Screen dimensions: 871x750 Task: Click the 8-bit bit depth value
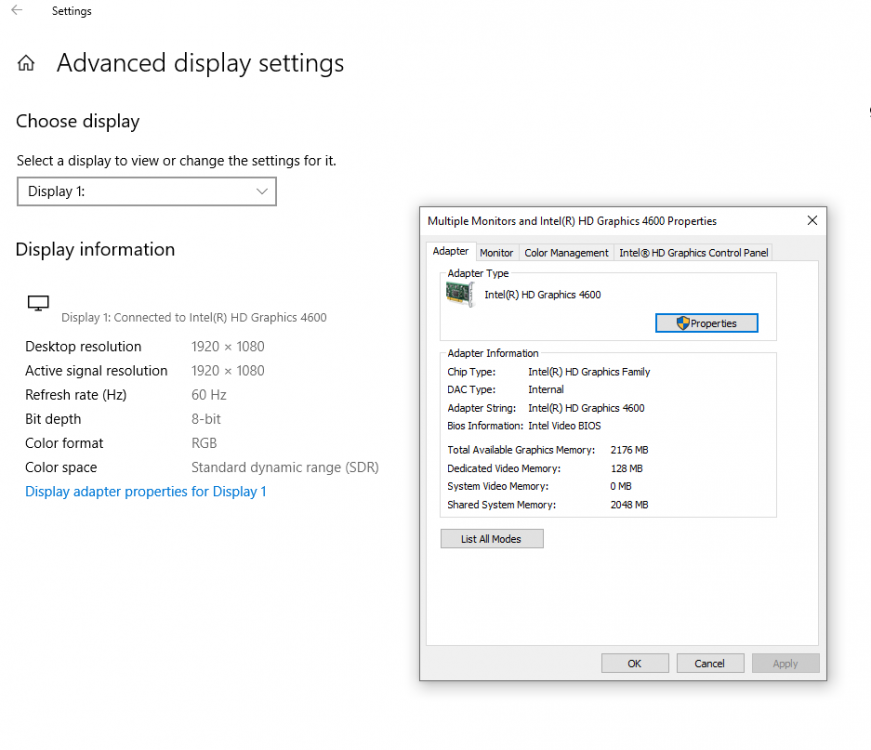206,419
